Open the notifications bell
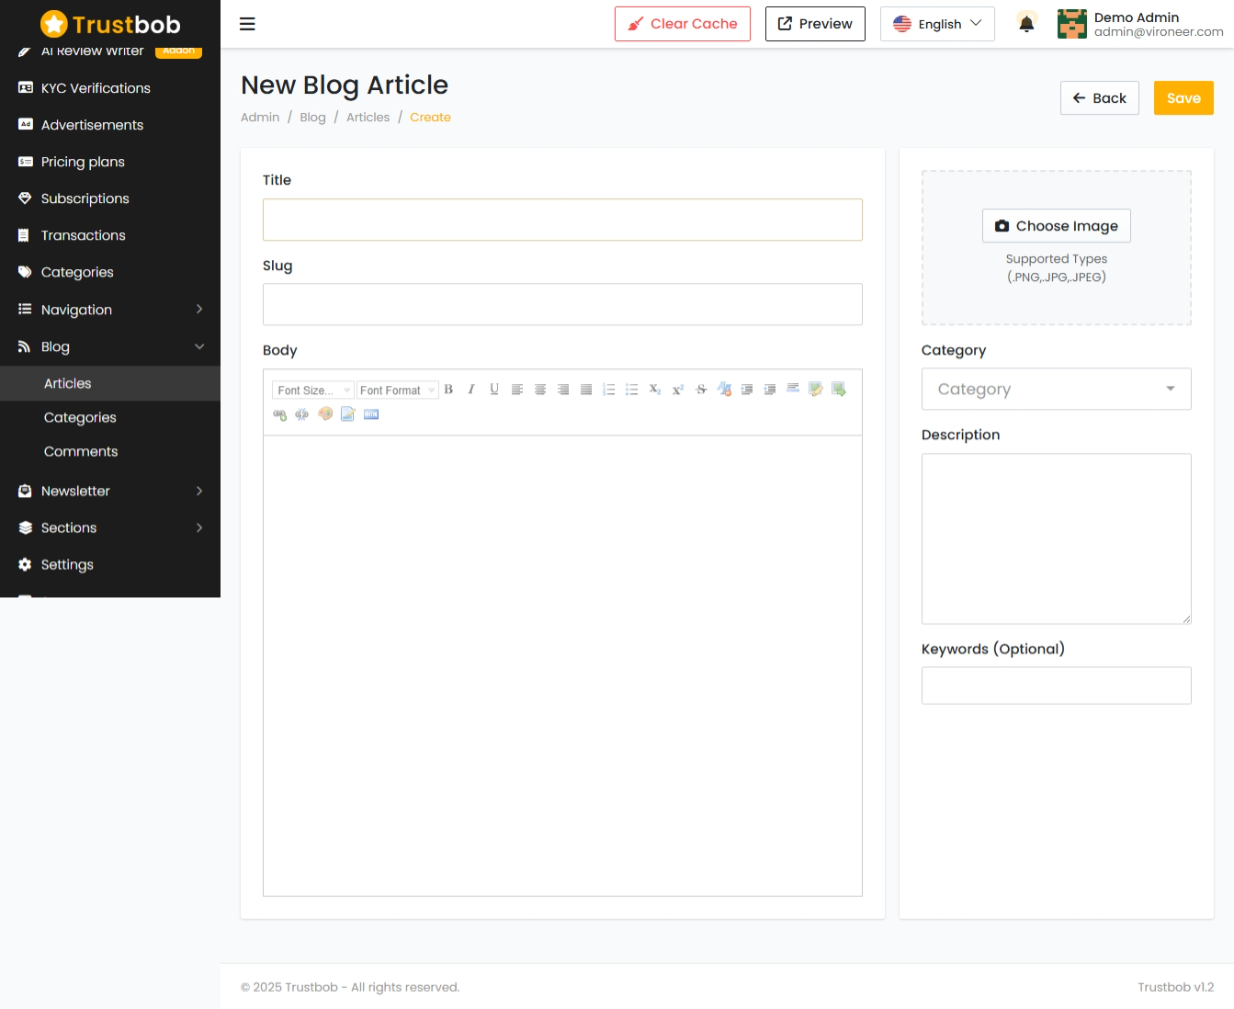The width and height of the screenshot is (1234, 1009). (1026, 24)
